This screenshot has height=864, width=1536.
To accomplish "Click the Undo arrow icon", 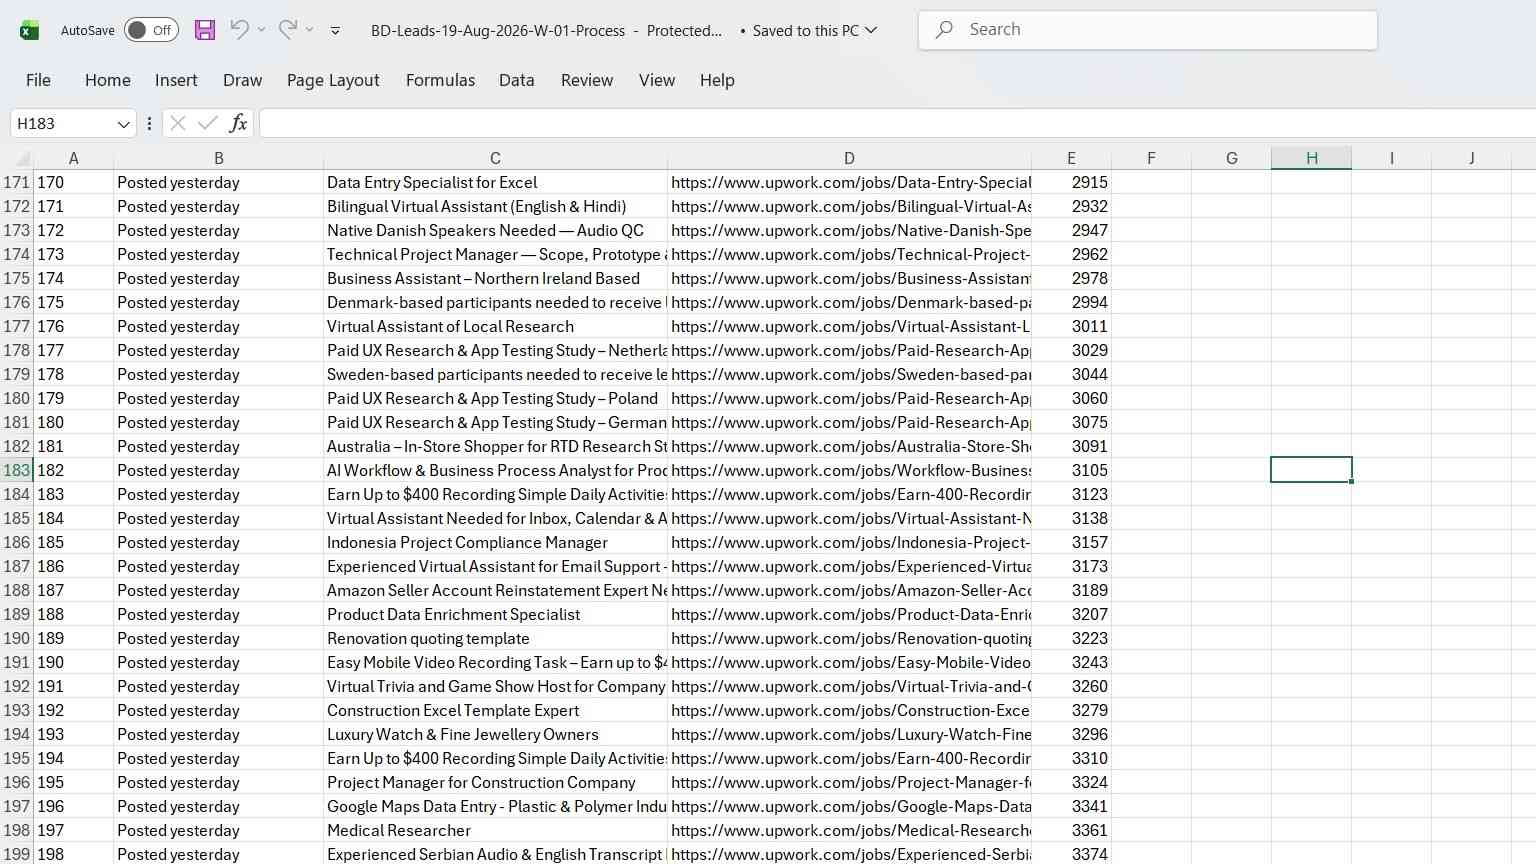I will click(239, 30).
